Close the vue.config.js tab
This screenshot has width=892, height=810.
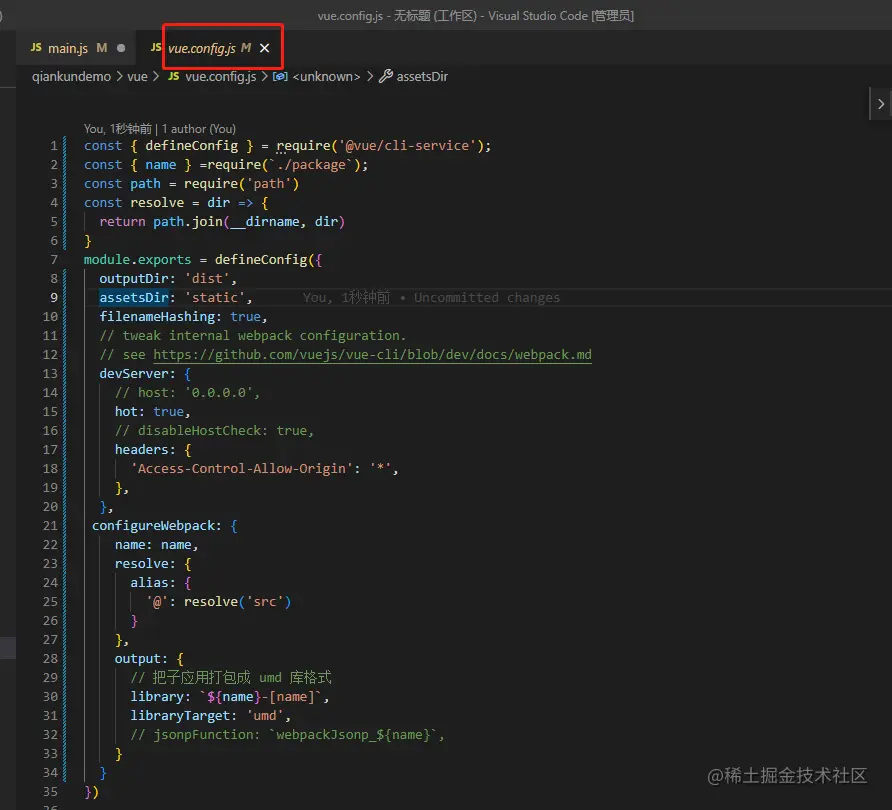265,48
